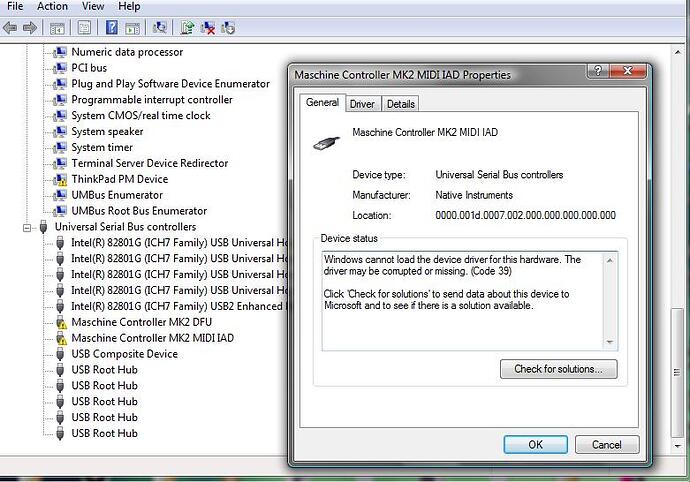Image resolution: width=690 pixels, height=482 pixels.
Task: Open Help via the blue question mark icon
Action: 112,27
